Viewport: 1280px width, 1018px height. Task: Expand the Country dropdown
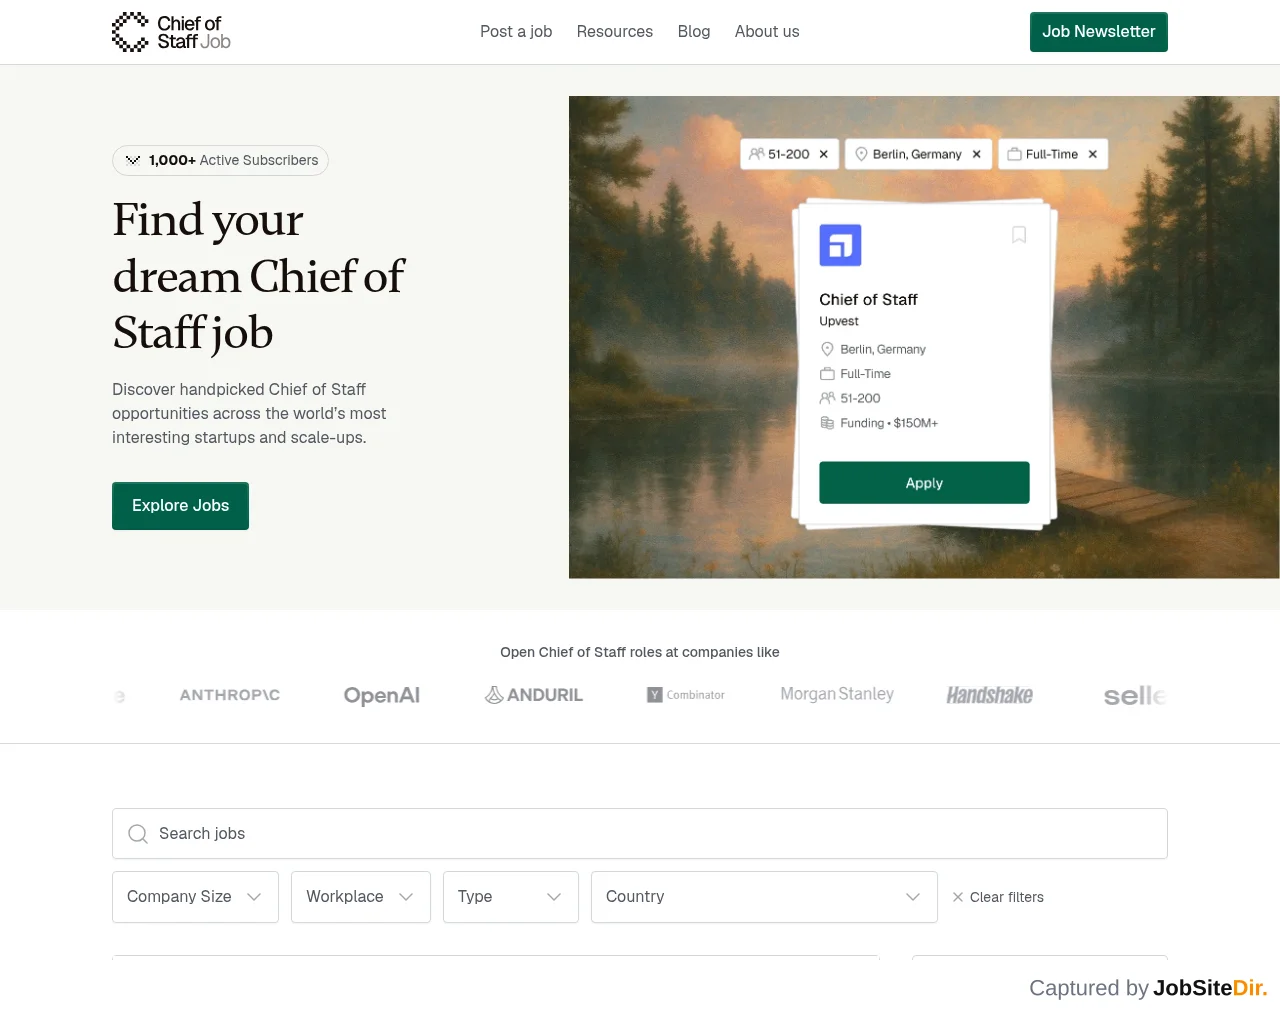(764, 897)
